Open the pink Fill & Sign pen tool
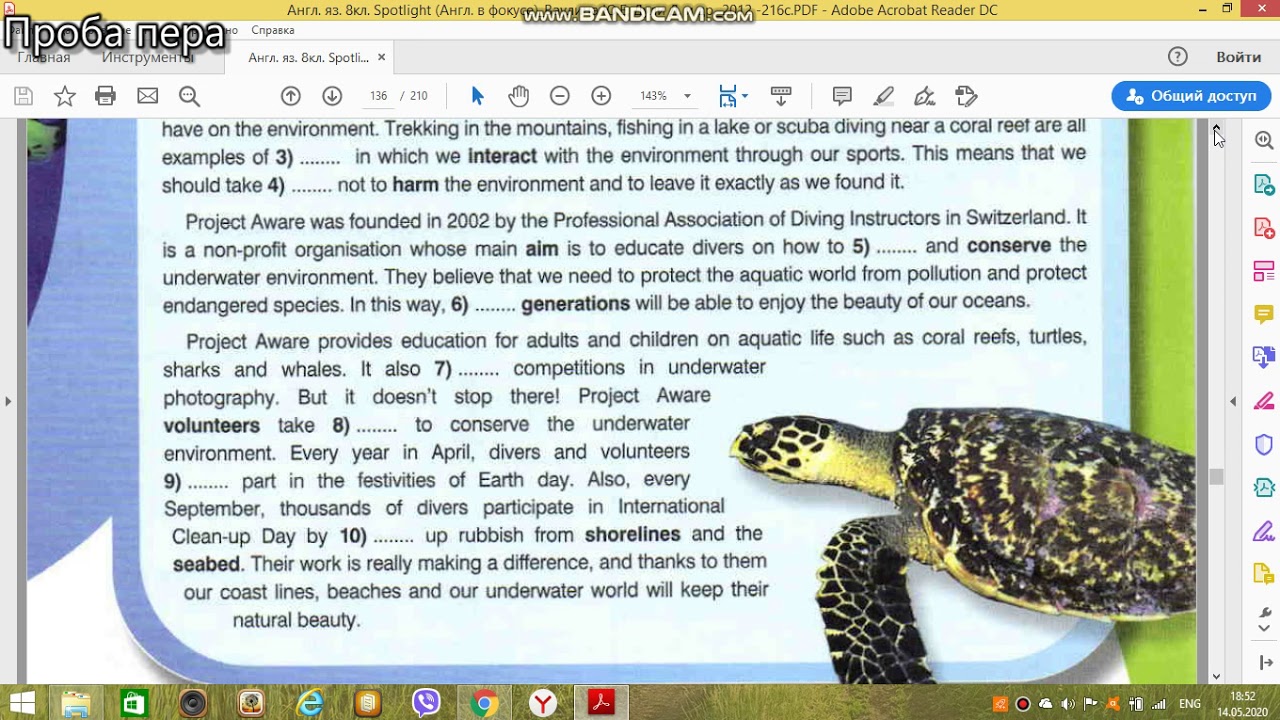 (x=1264, y=401)
